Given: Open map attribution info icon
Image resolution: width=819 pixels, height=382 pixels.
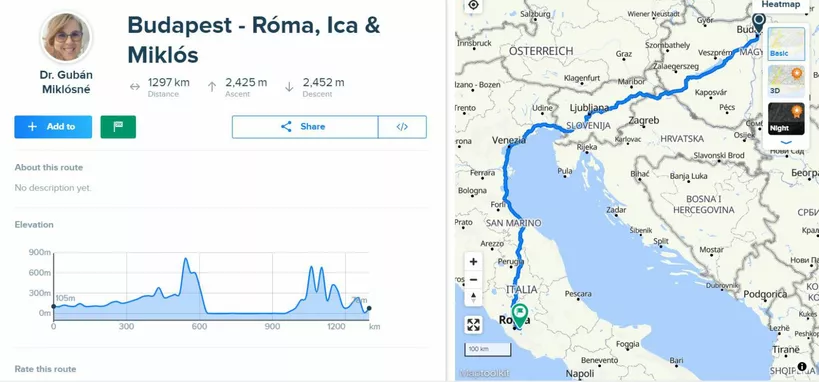Looking at the screenshot, I should pyautogui.click(x=802, y=367).
